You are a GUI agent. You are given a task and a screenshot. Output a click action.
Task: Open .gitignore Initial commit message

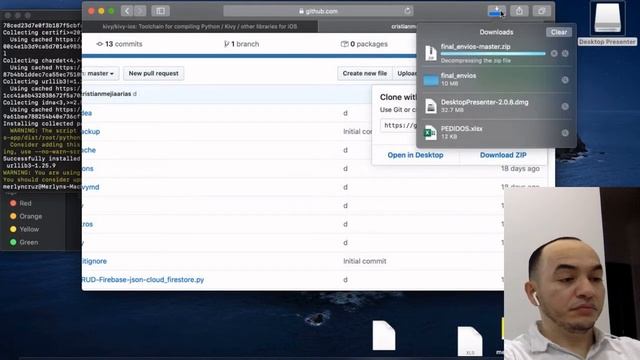pos(364,261)
